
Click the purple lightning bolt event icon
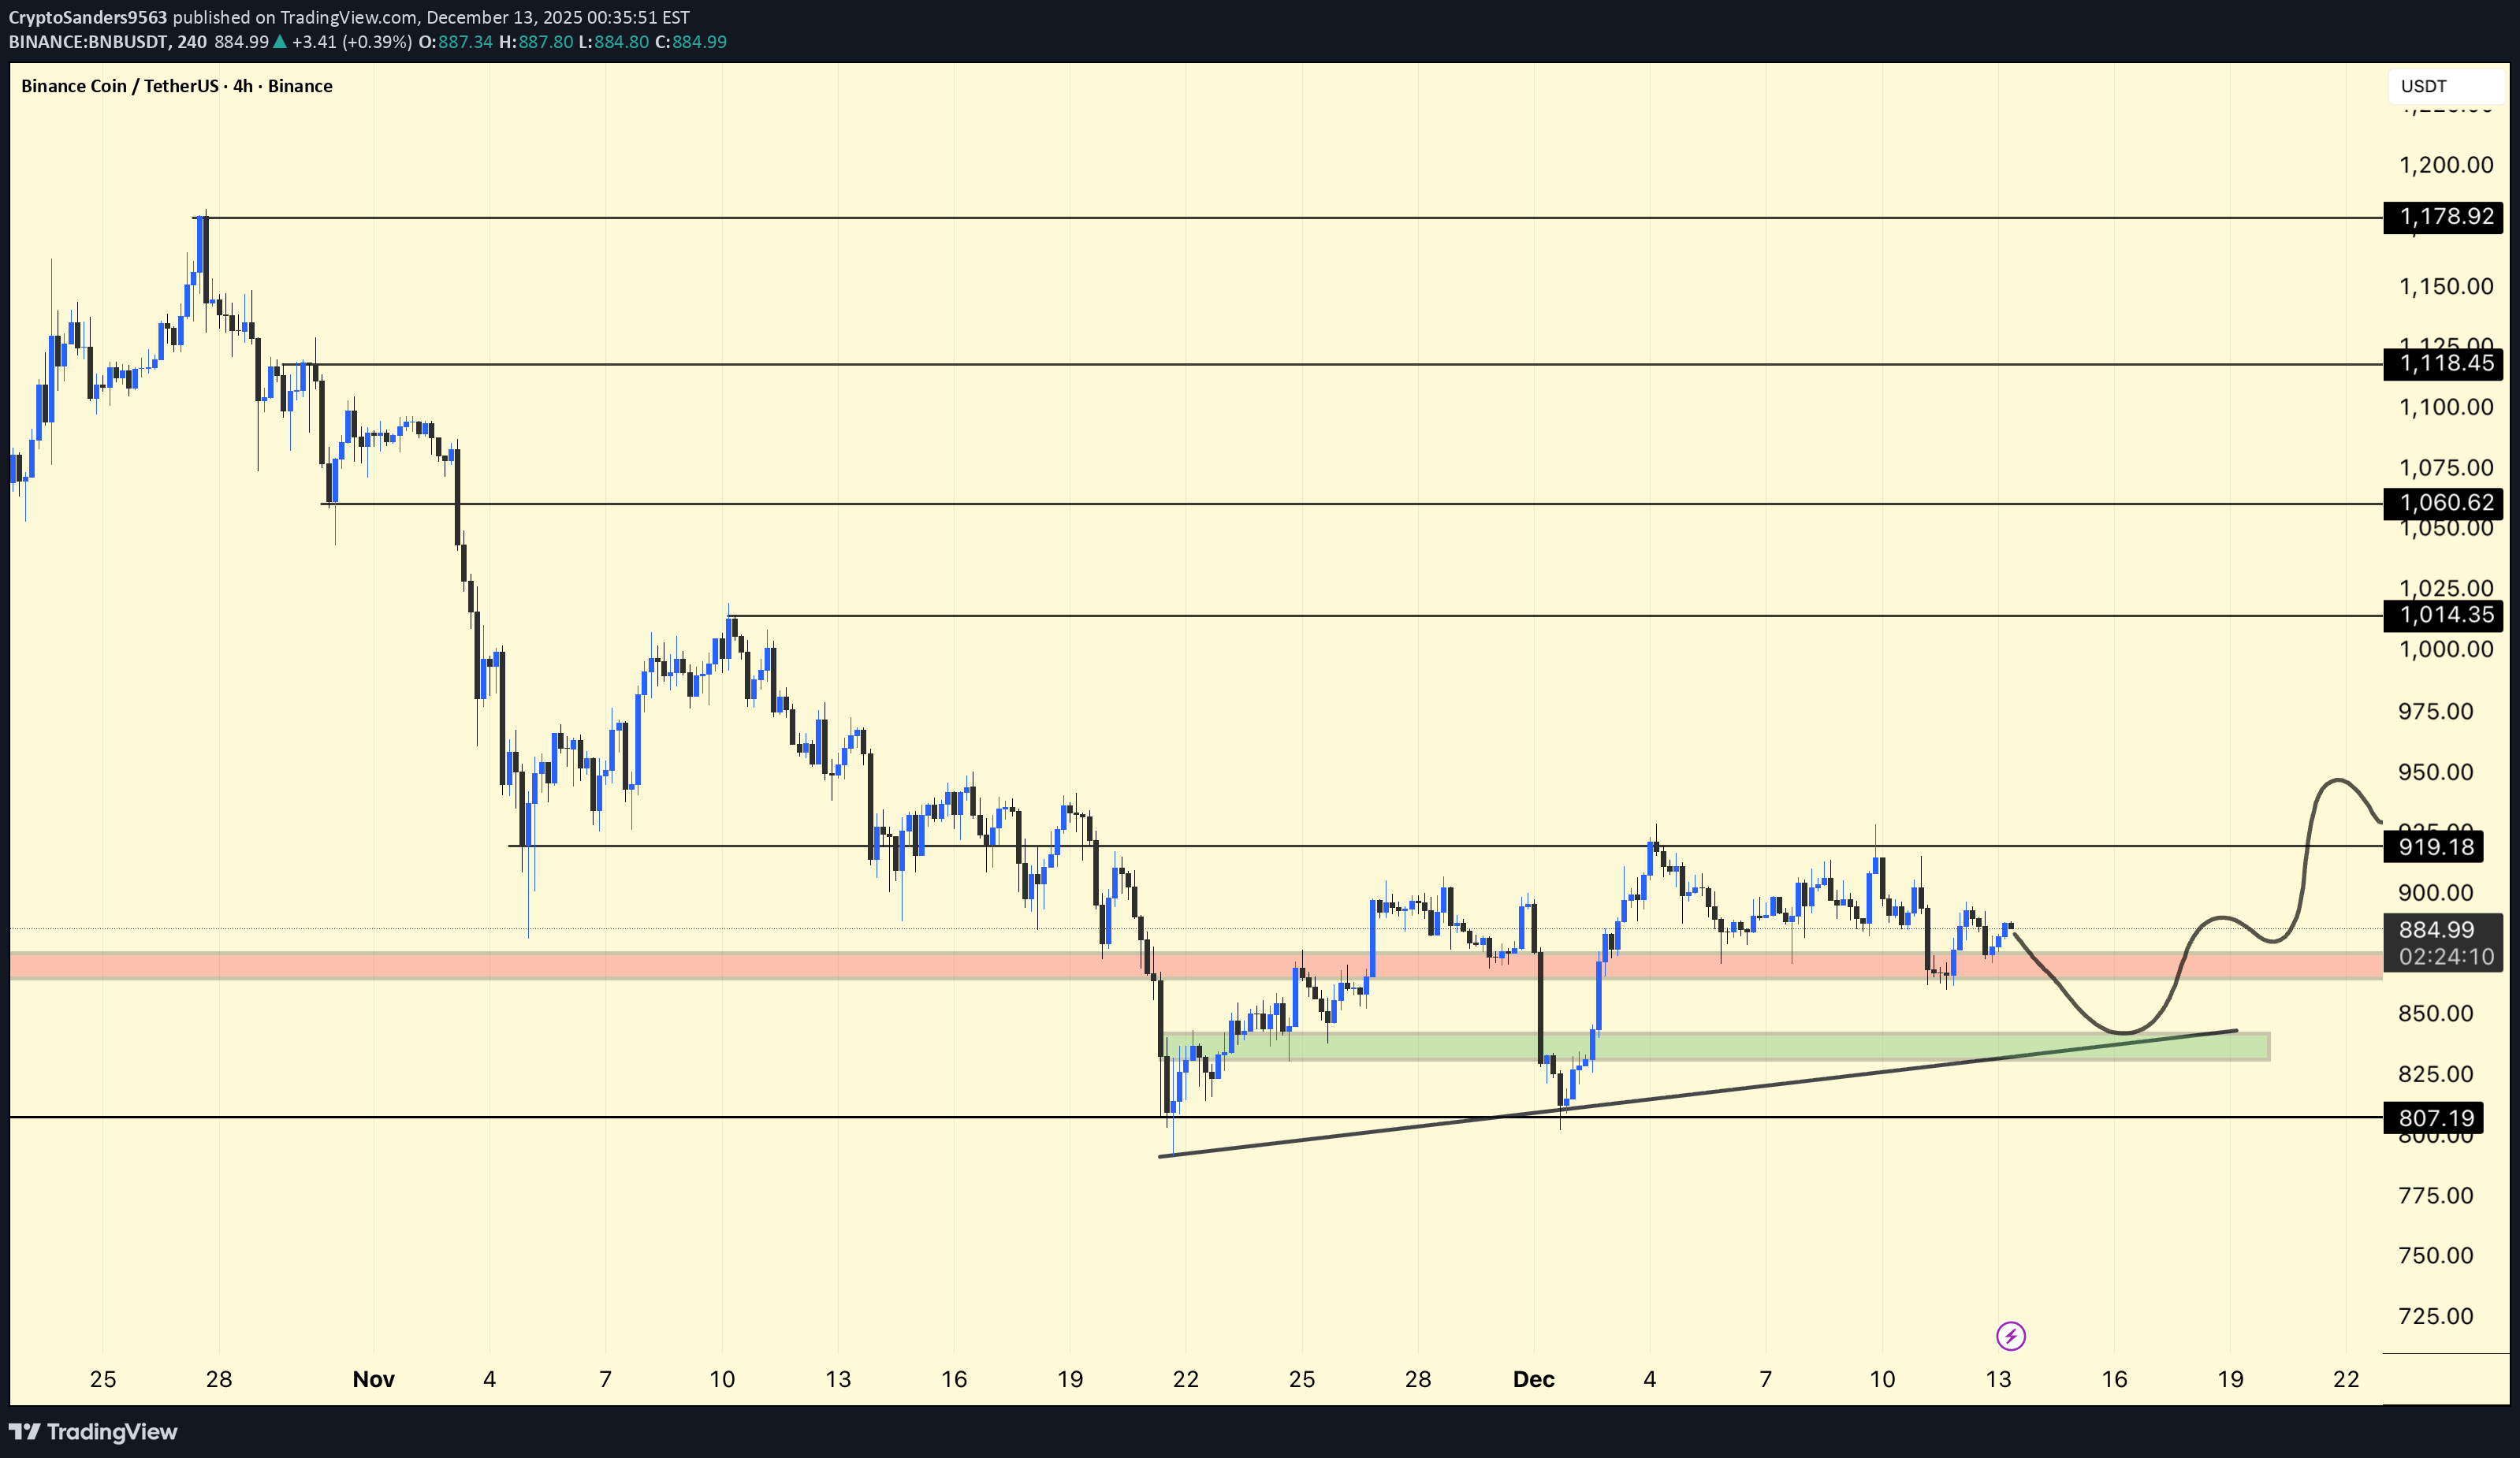tap(2010, 1335)
